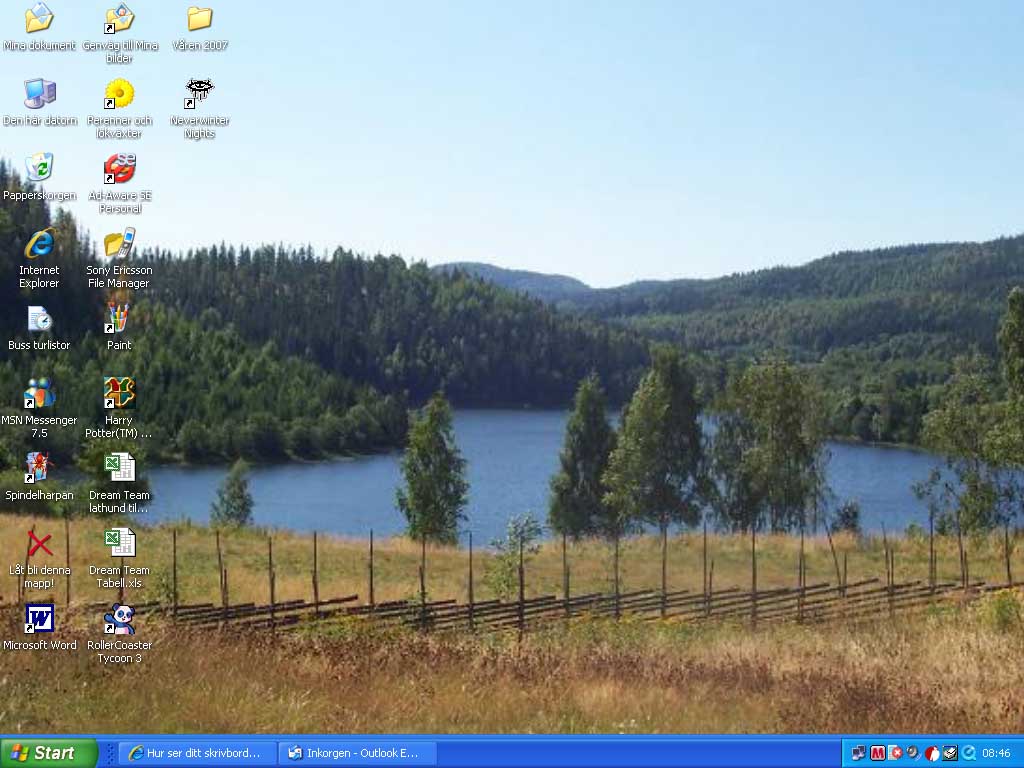Select the Våren 2007 folder

click(x=199, y=18)
